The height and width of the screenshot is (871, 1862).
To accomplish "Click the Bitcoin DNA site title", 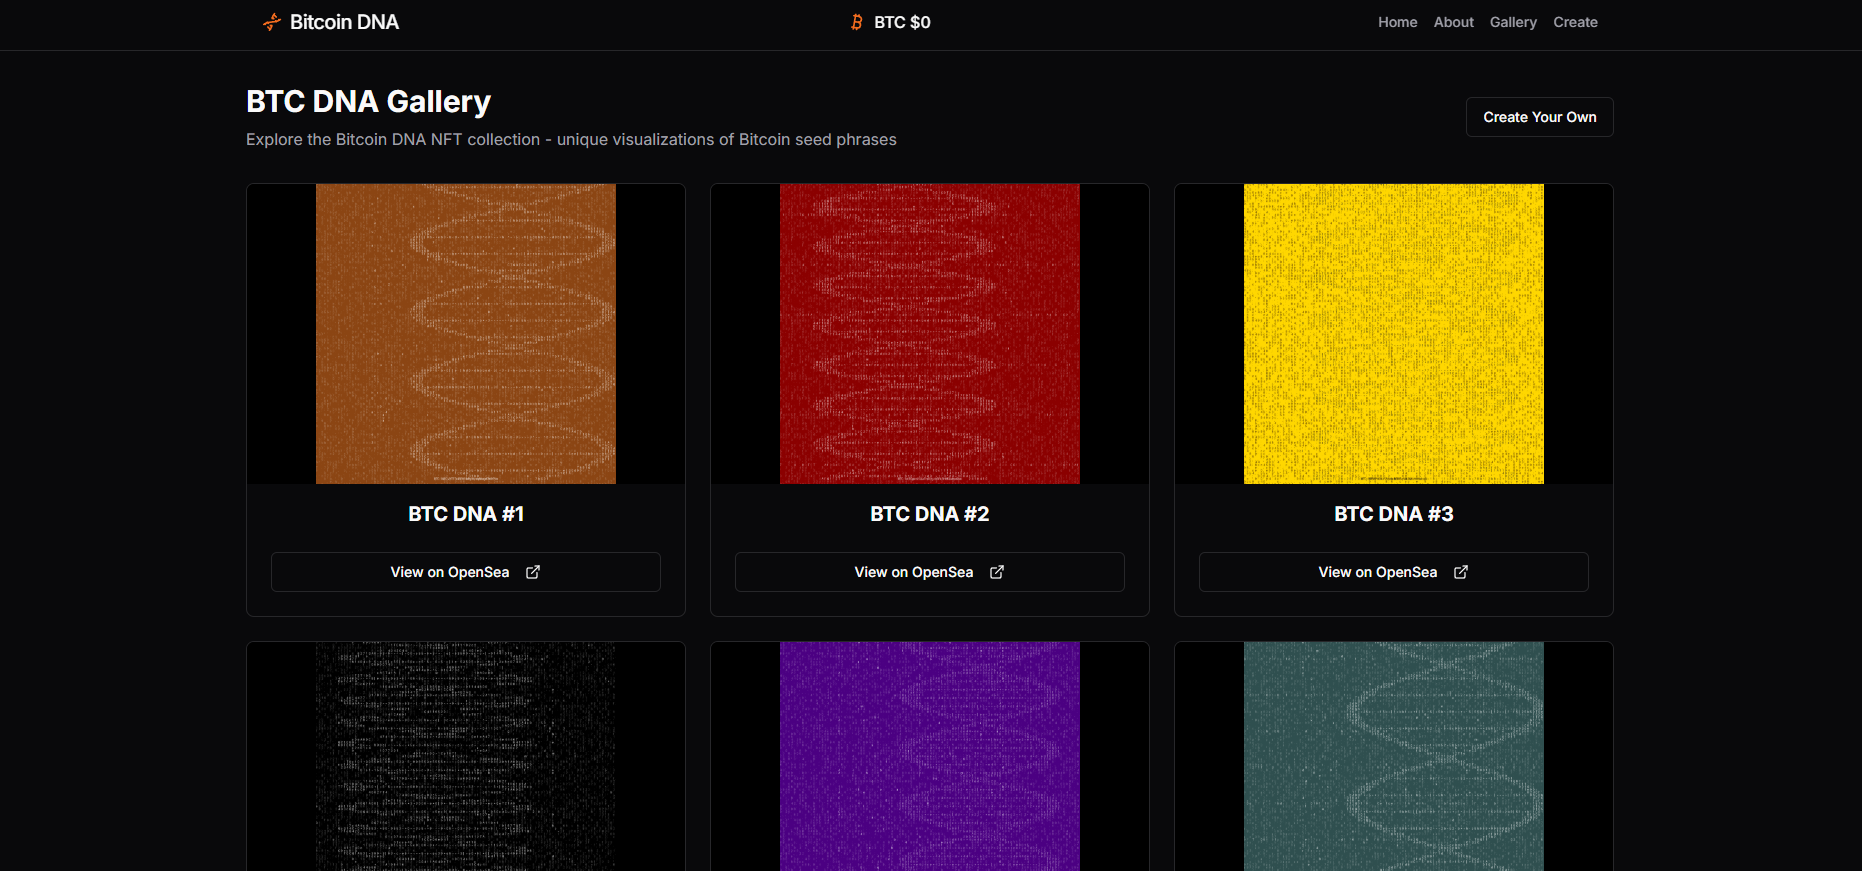I will pos(344,22).
